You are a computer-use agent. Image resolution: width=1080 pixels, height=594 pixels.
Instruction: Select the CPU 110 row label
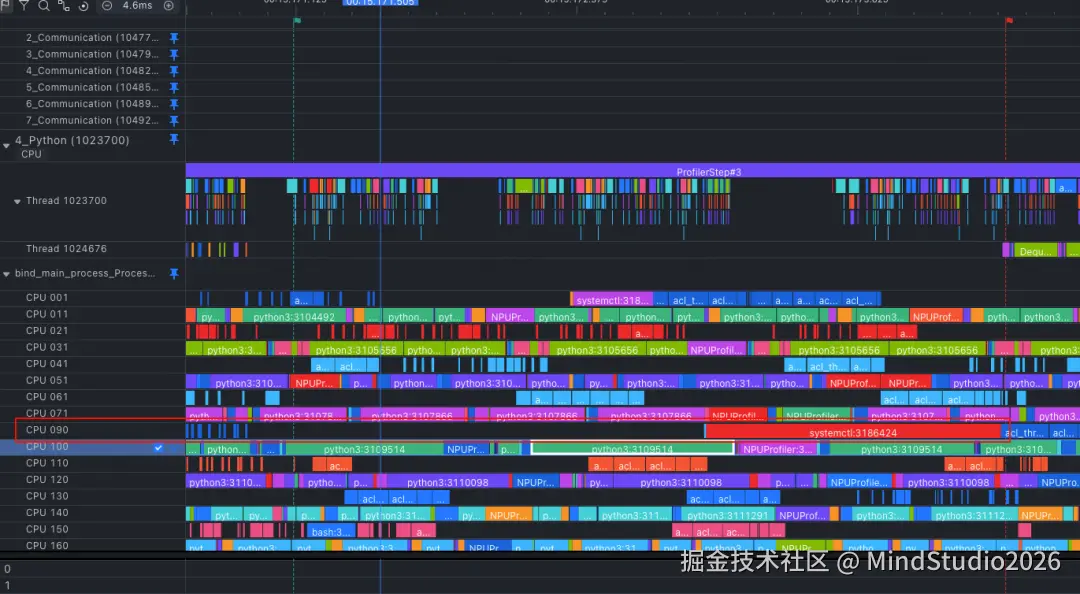coord(47,463)
